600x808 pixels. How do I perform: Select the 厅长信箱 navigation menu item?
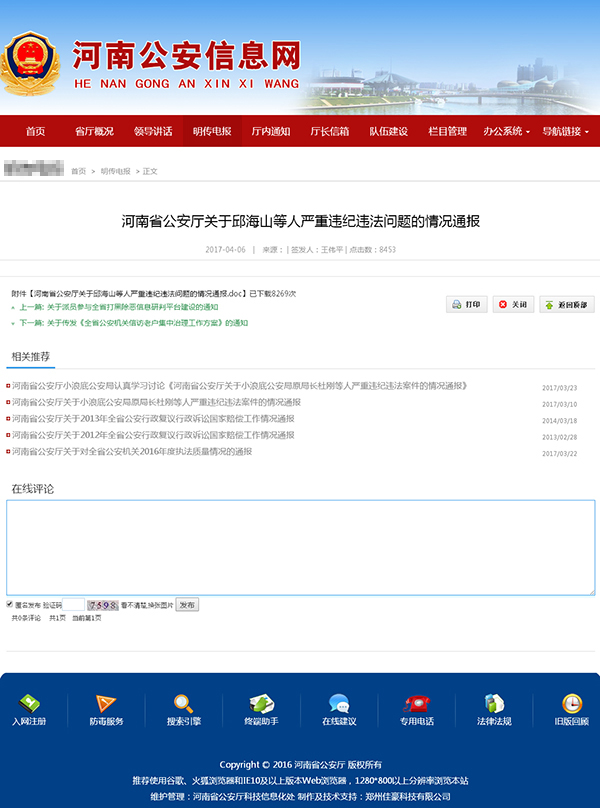click(329, 131)
